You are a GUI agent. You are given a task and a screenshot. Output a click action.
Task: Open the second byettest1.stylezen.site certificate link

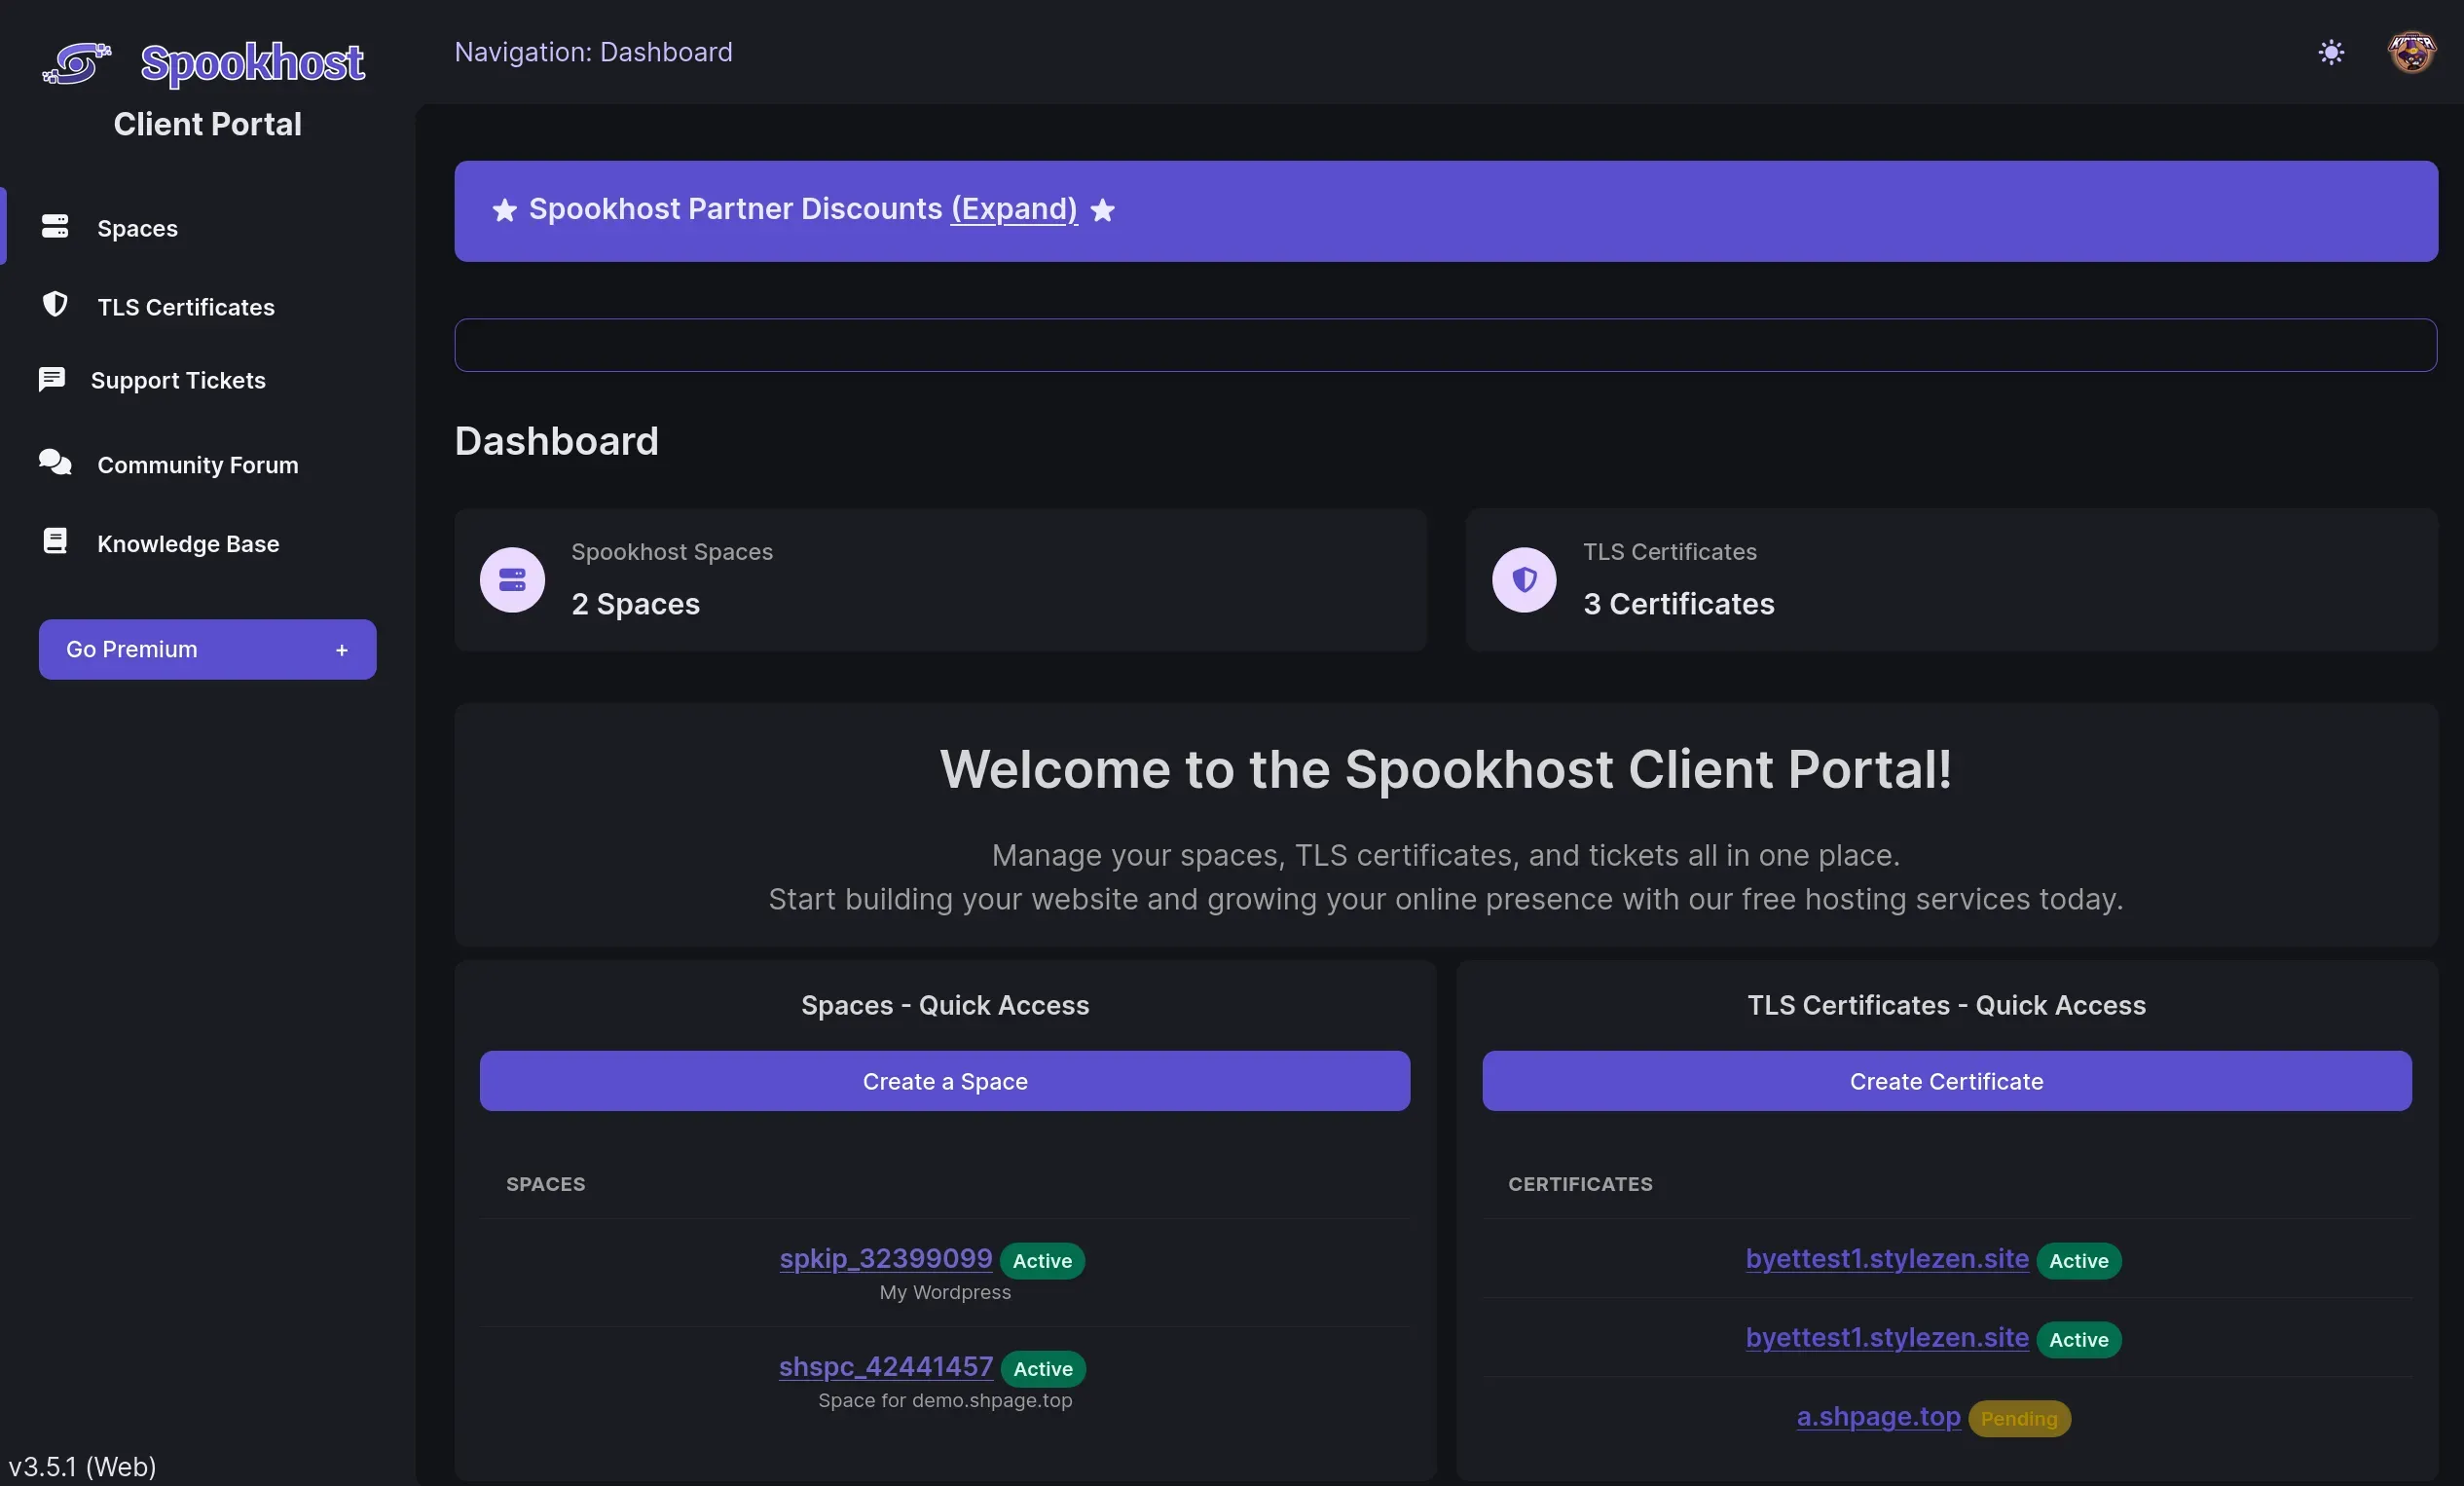click(1887, 1337)
